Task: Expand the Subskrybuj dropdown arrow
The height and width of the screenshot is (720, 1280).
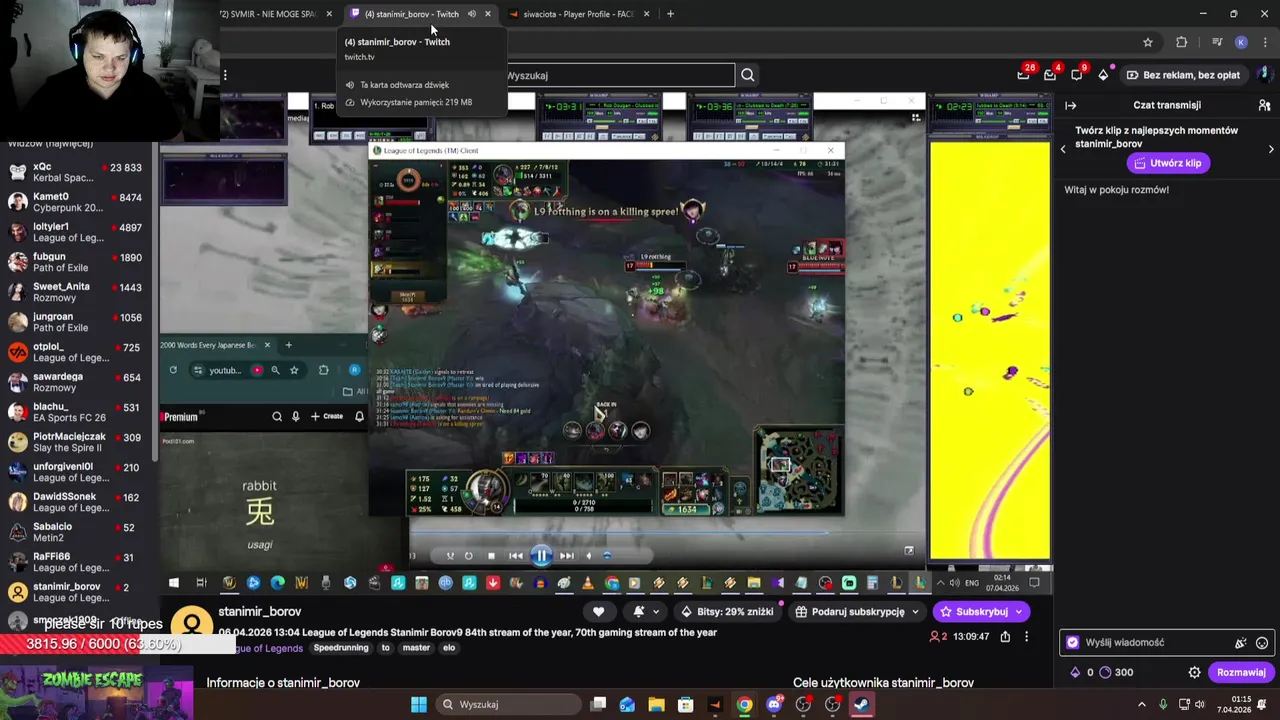Action: [1018, 611]
